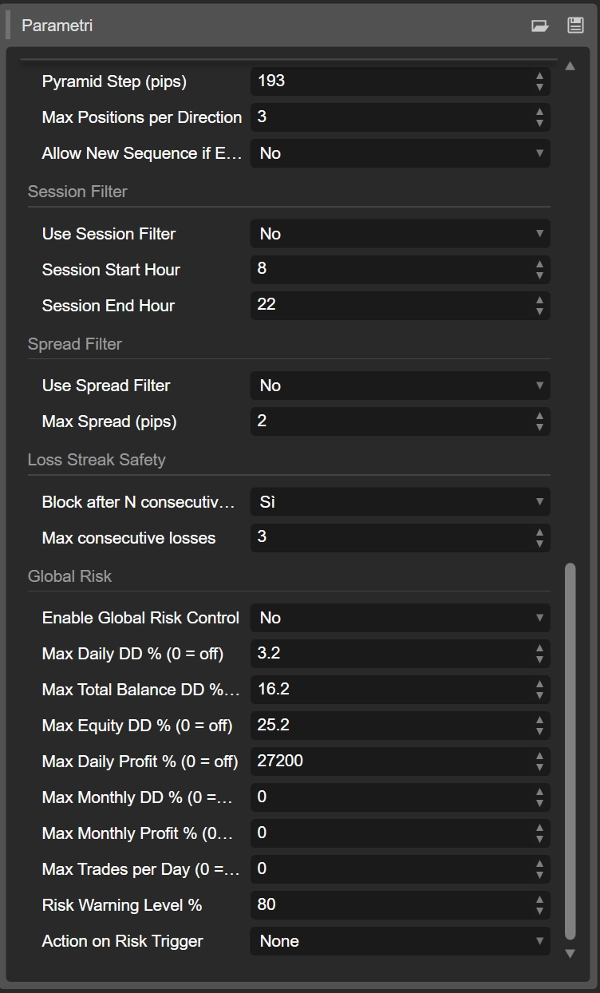Click the load parameters folder icon
Viewport: 600px width, 993px height.
point(540,26)
